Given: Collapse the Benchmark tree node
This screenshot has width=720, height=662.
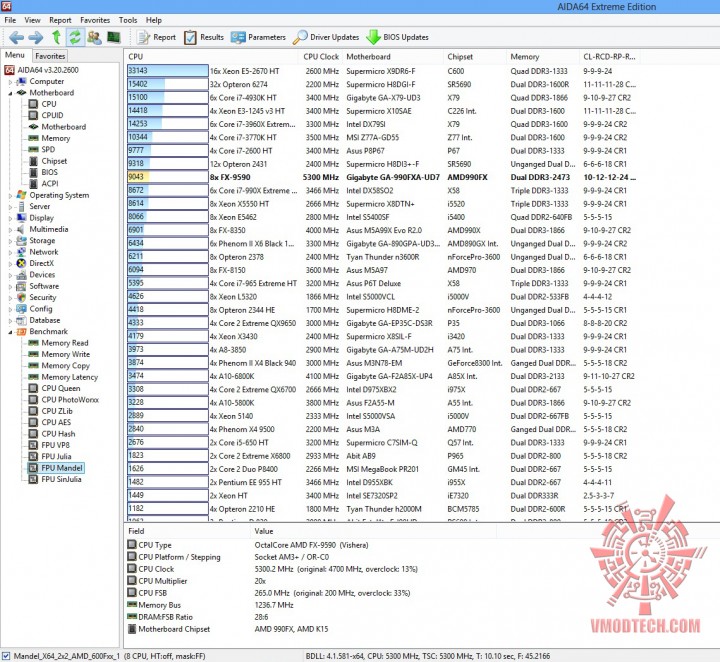Looking at the screenshot, I should point(11,332).
